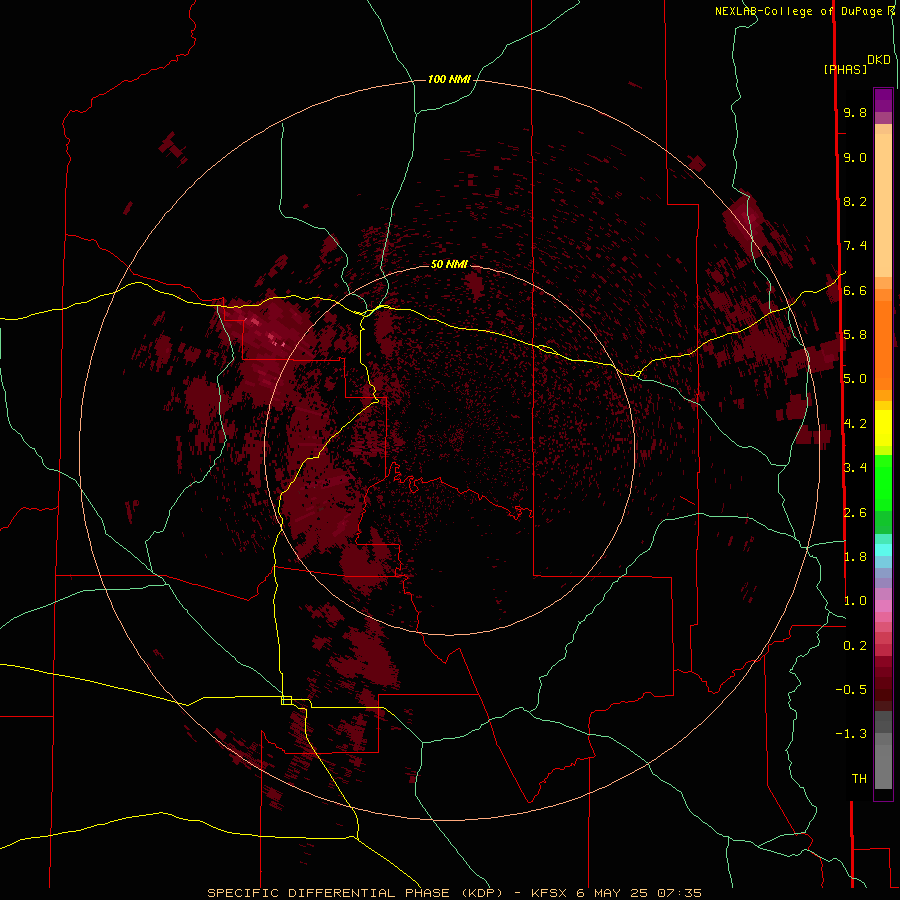Click the 6 MAY 25 date text
Screen dimensions: 900x900
[612, 893]
